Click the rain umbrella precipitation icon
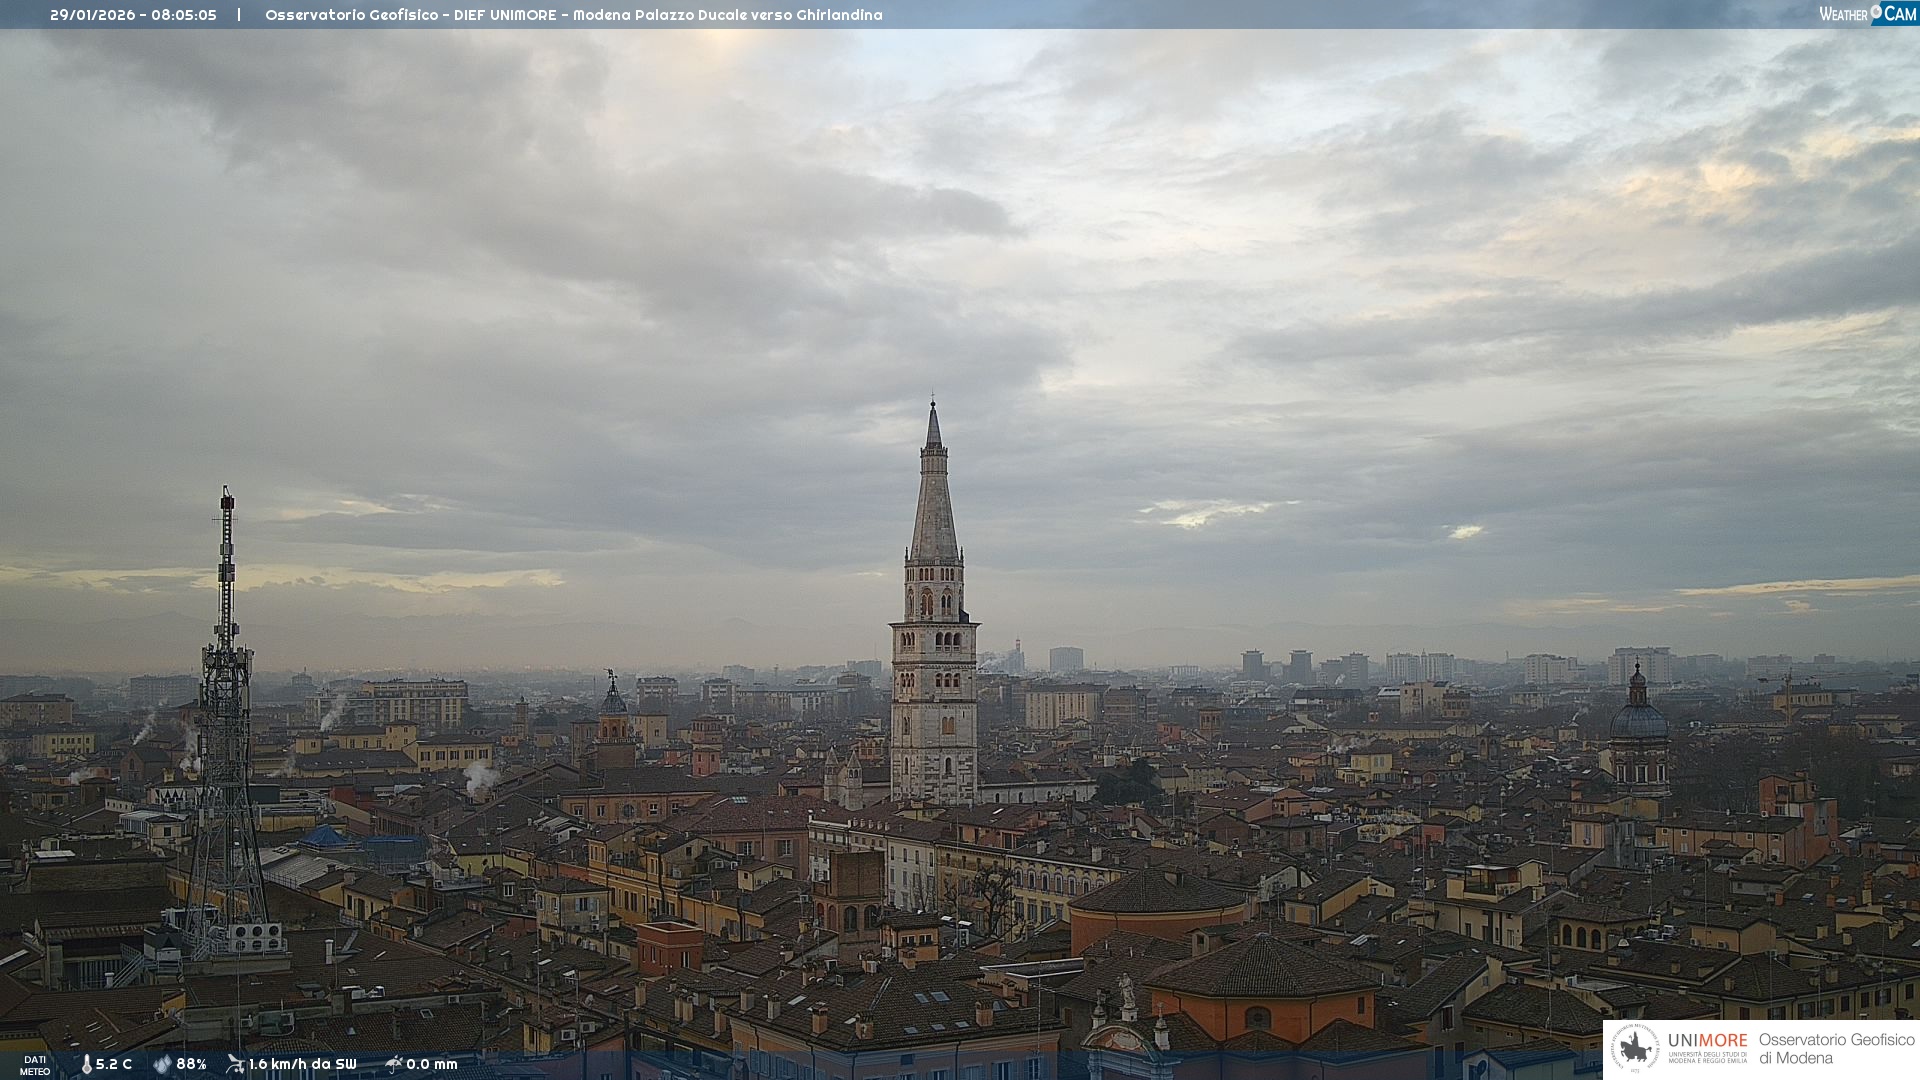 click(394, 1064)
